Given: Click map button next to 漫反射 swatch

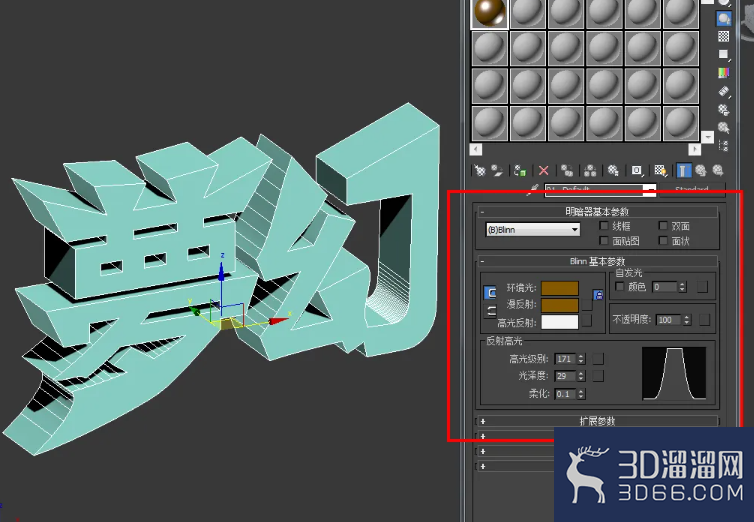Looking at the screenshot, I should click(587, 305).
